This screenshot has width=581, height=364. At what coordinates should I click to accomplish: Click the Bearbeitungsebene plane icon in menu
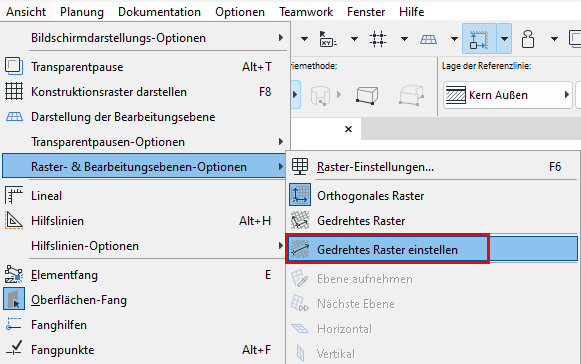pyautogui.click(x=14, y=117)
